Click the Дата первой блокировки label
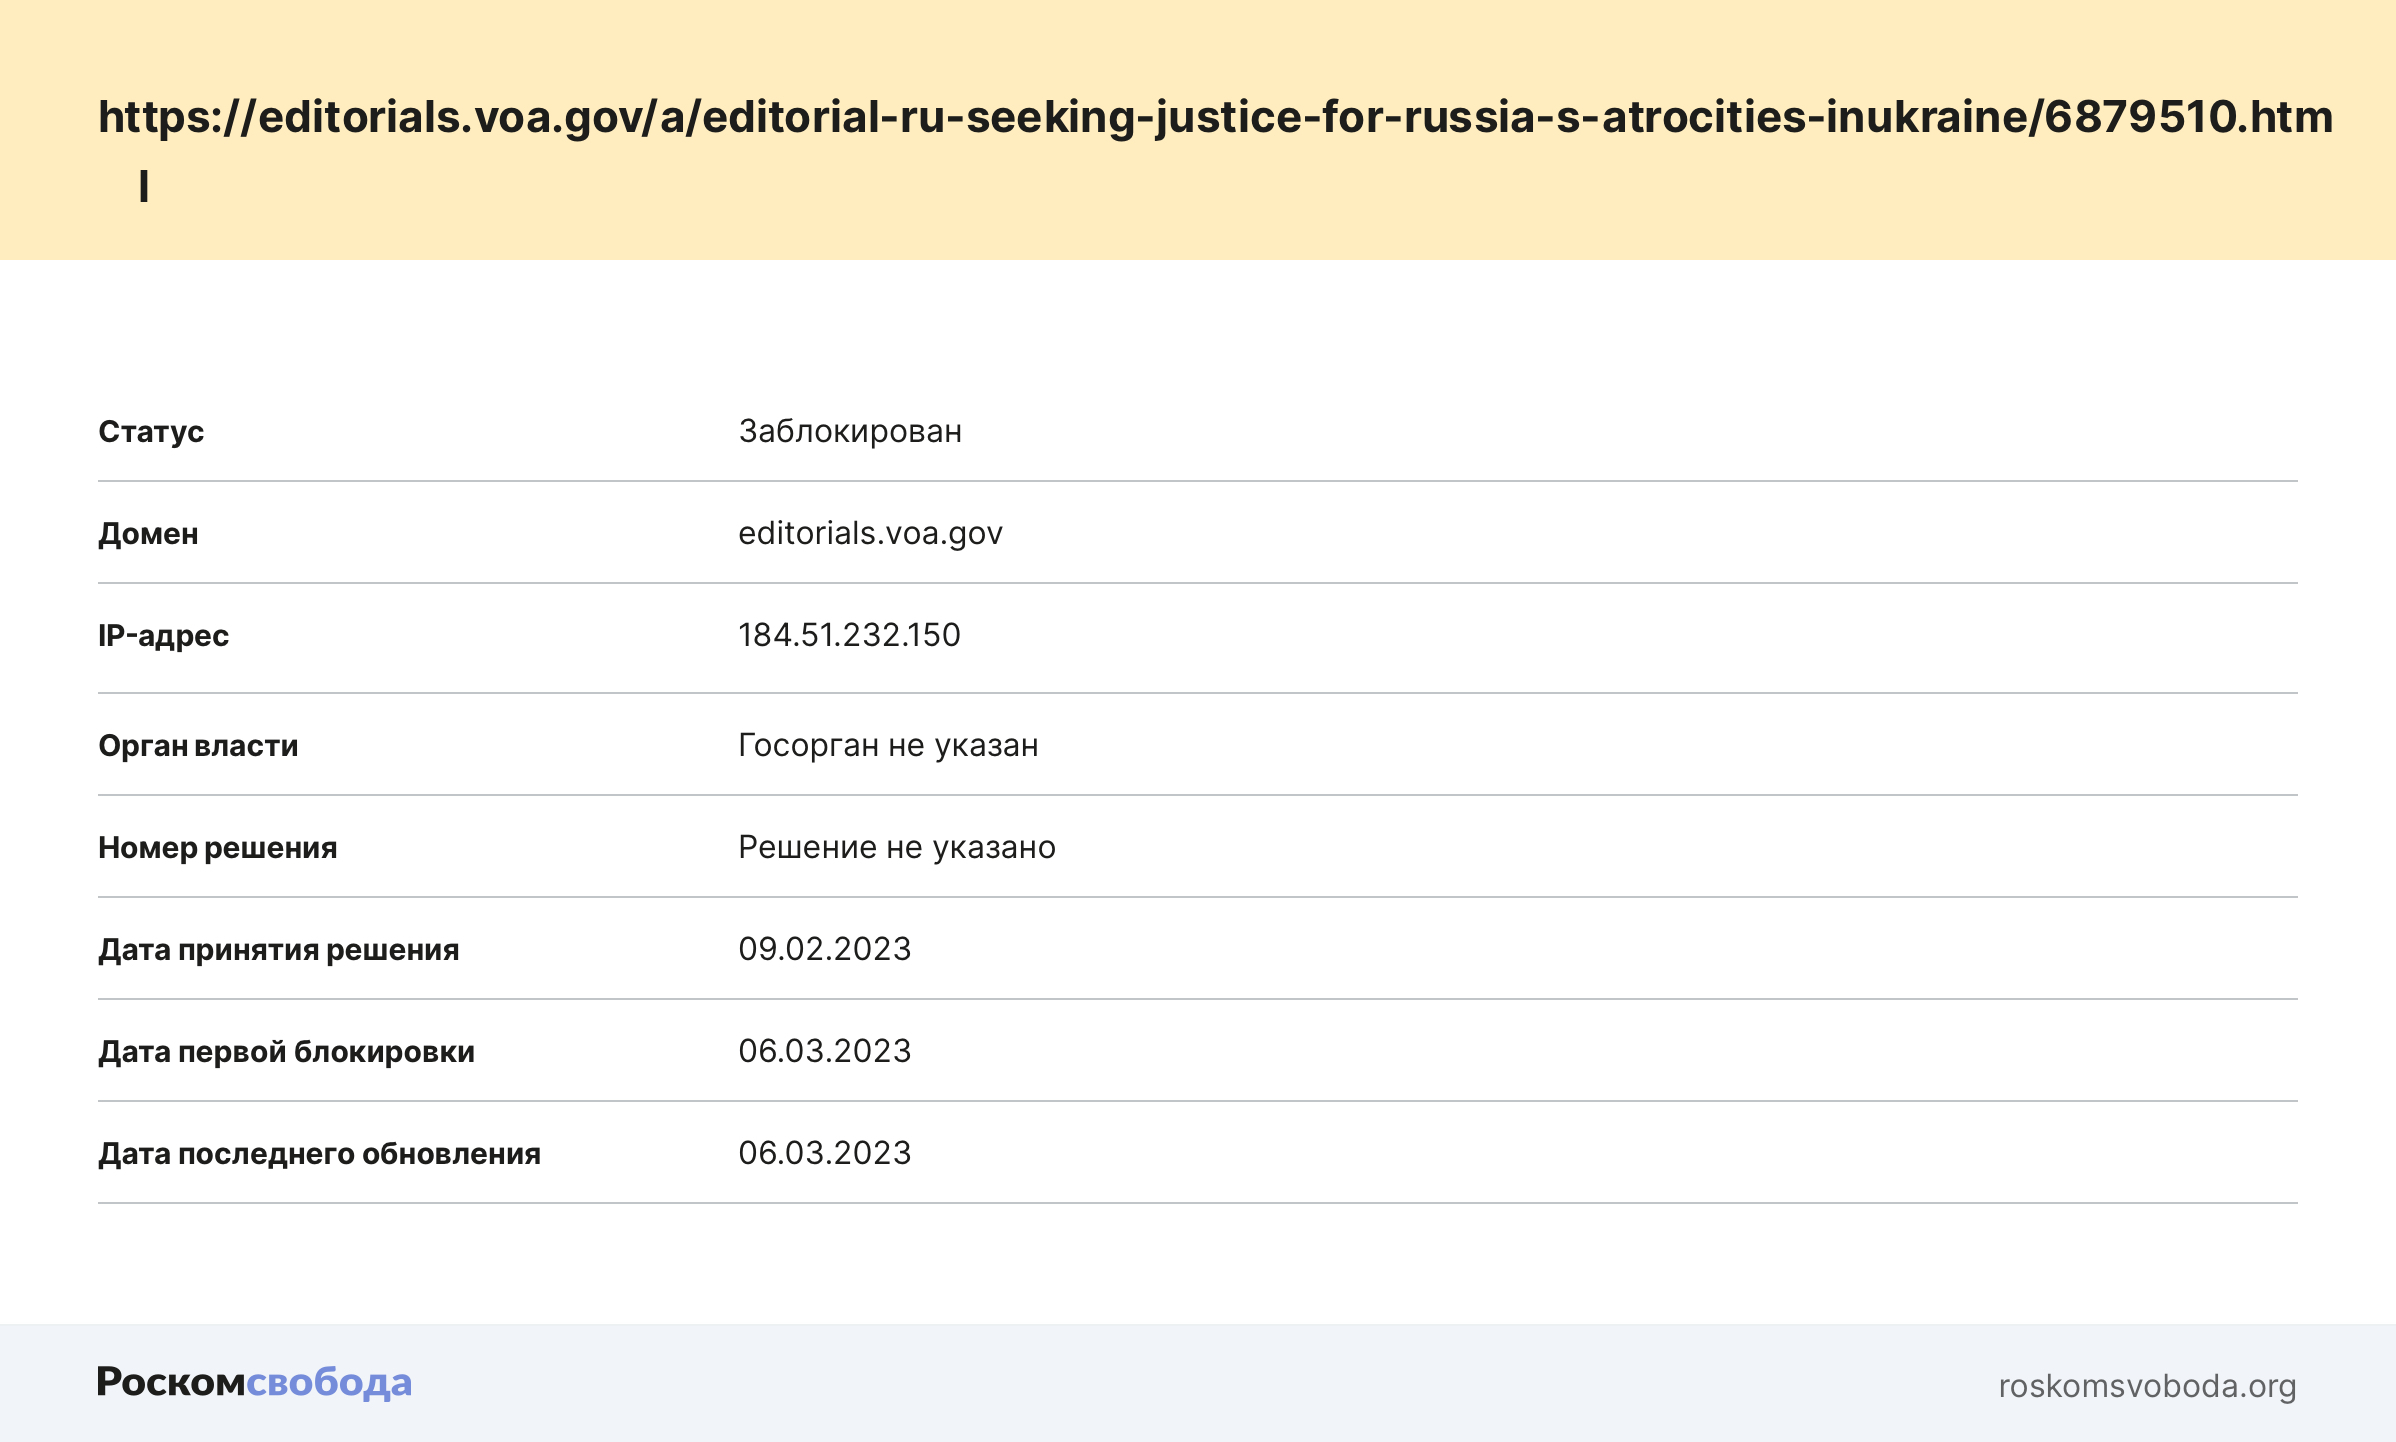 [286, 1052]
